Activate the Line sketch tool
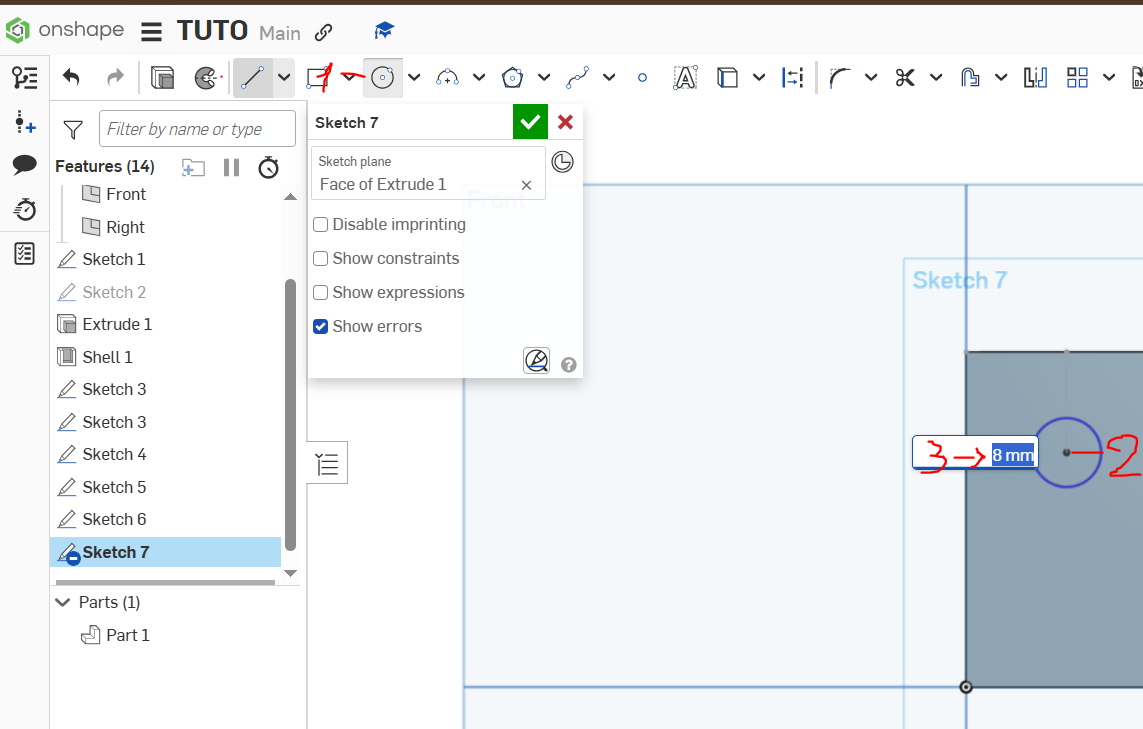This screenshot has width=1143, height=729. pos(253,77)
